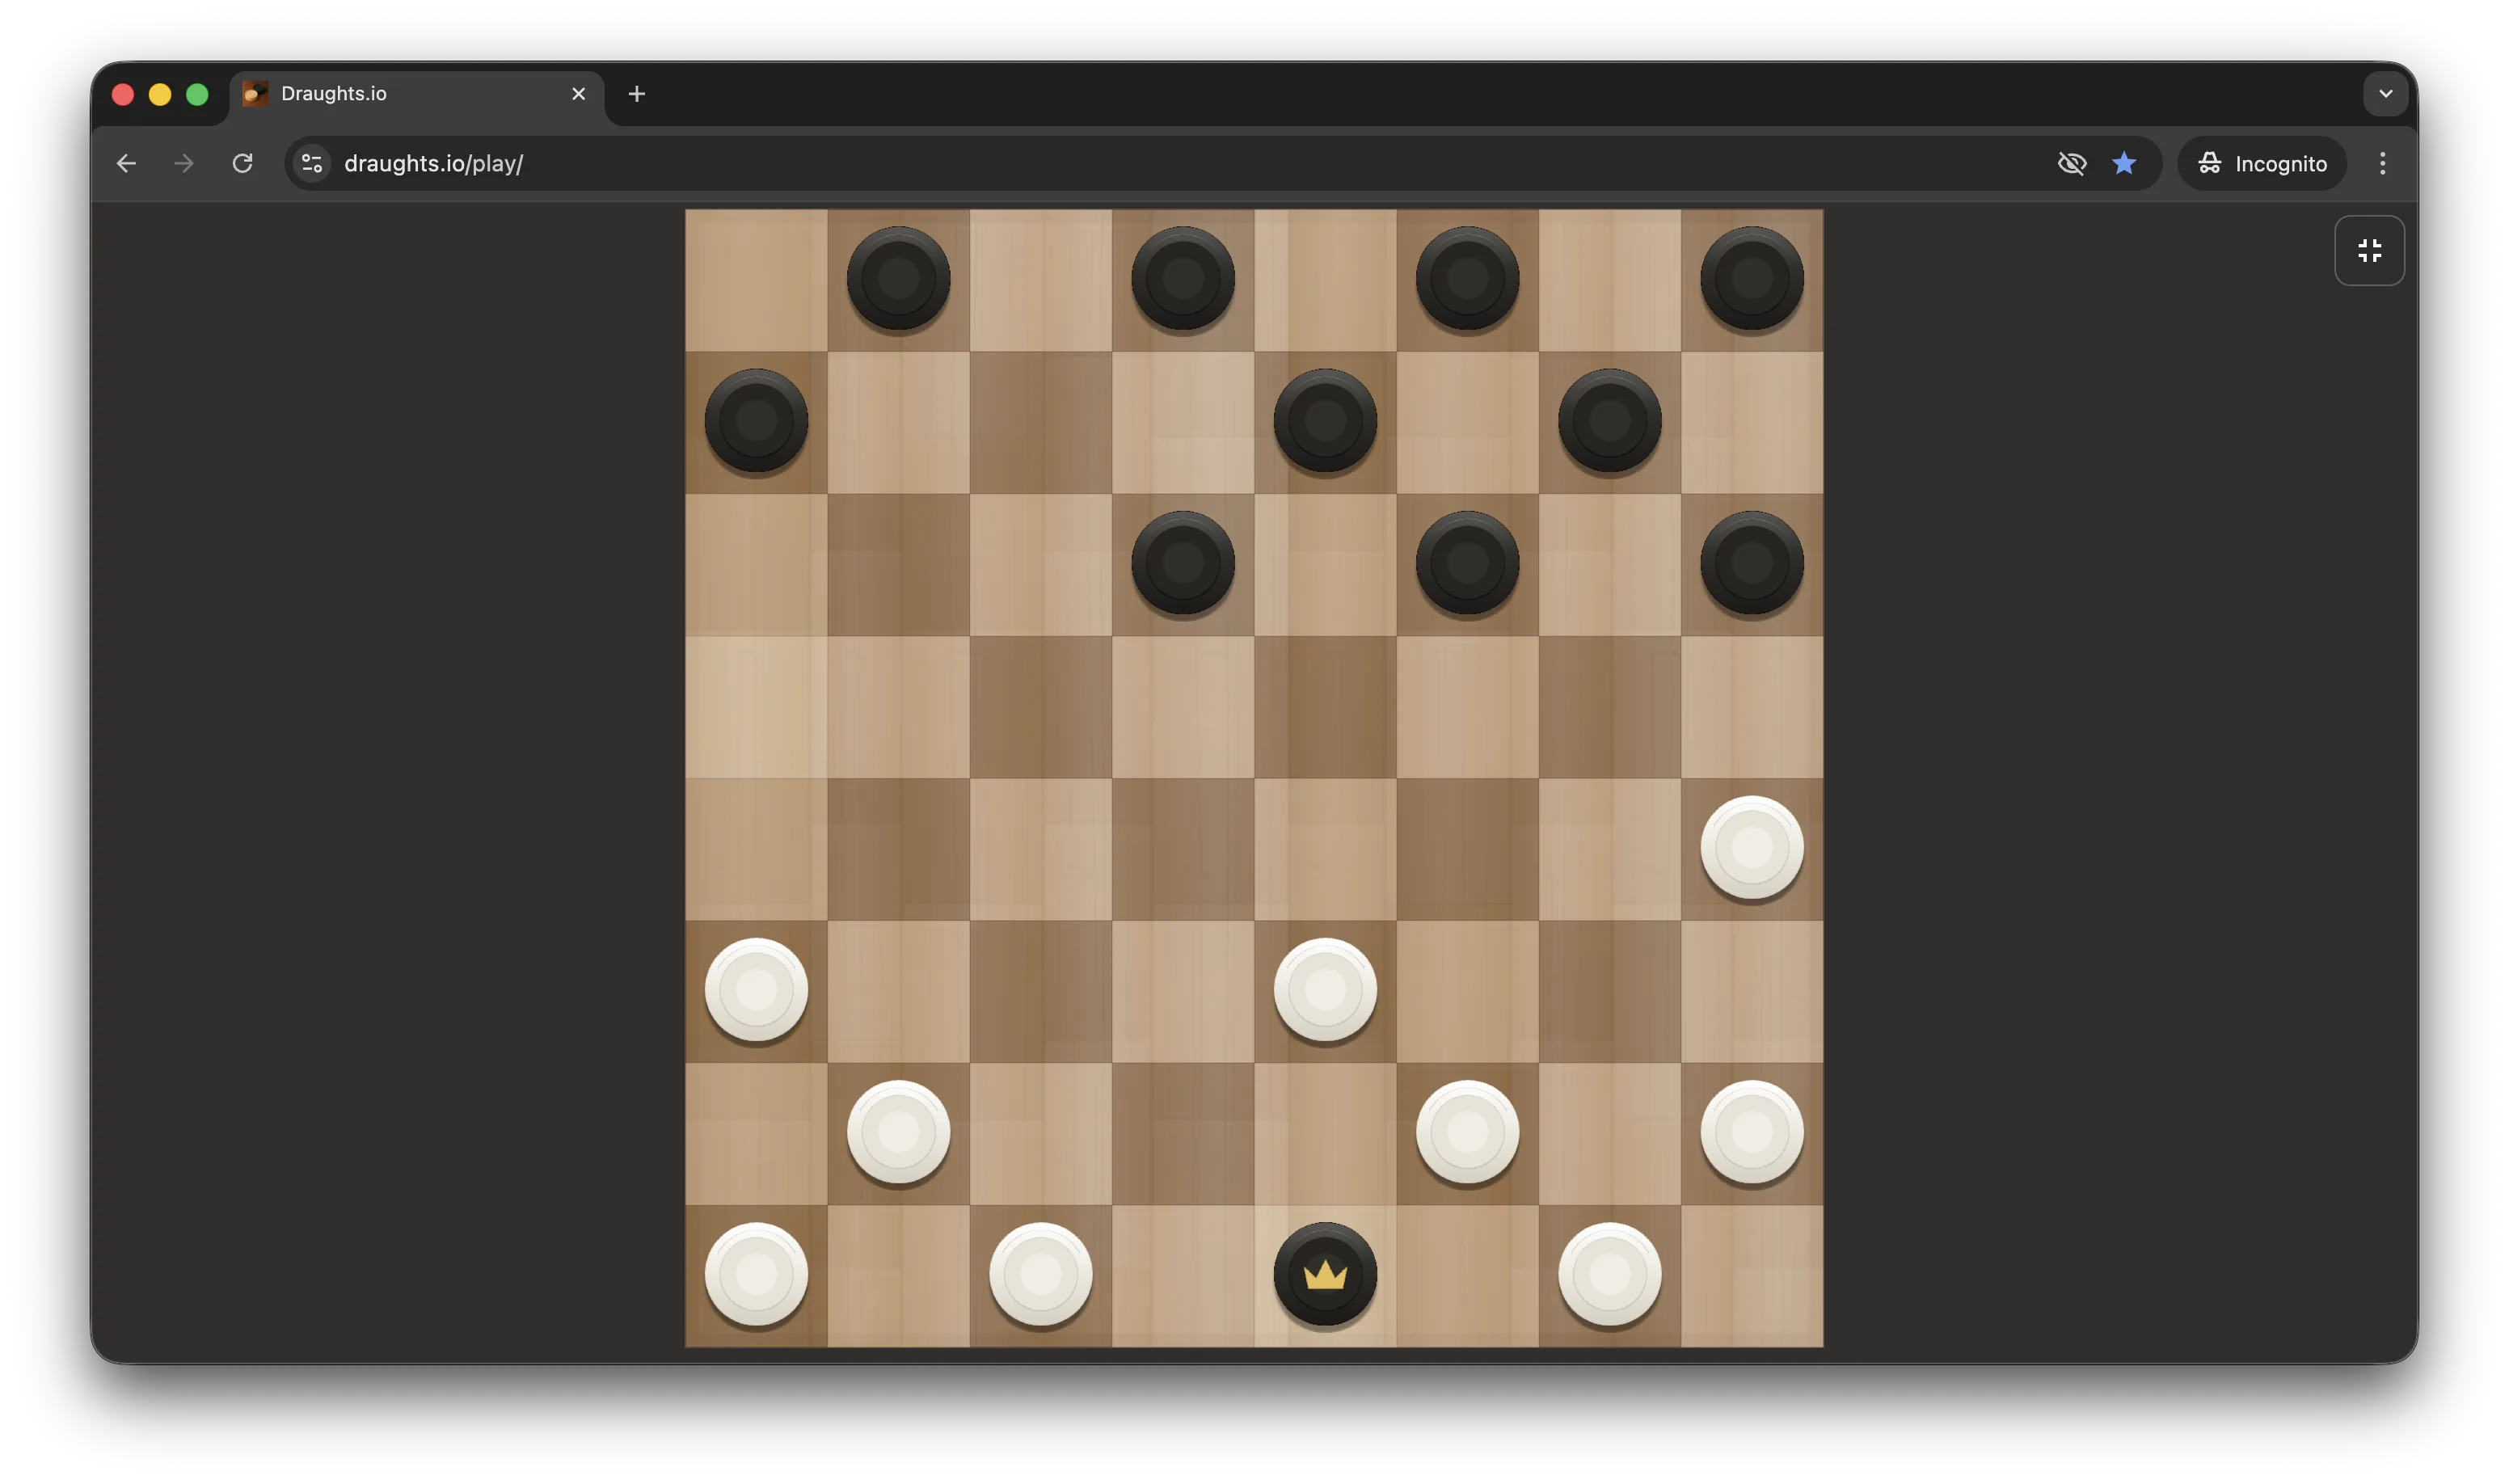The image size is (2509, 1484).
Task: Expand the Incognito profile badge
Action: click(2262, 163)
